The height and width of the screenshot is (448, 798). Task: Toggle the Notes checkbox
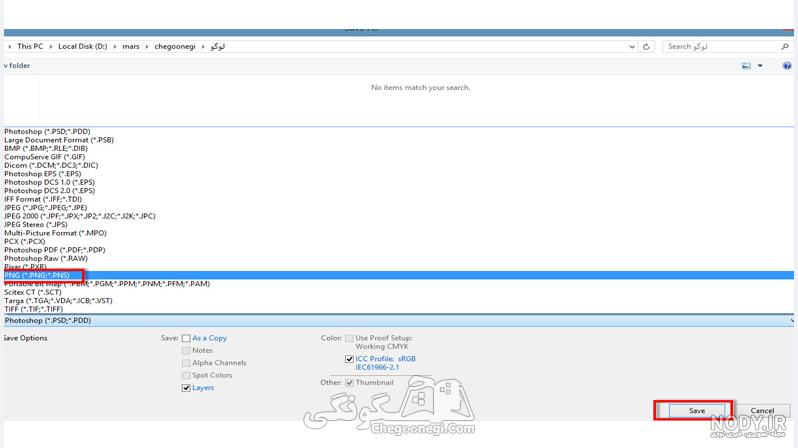point(186,351)
